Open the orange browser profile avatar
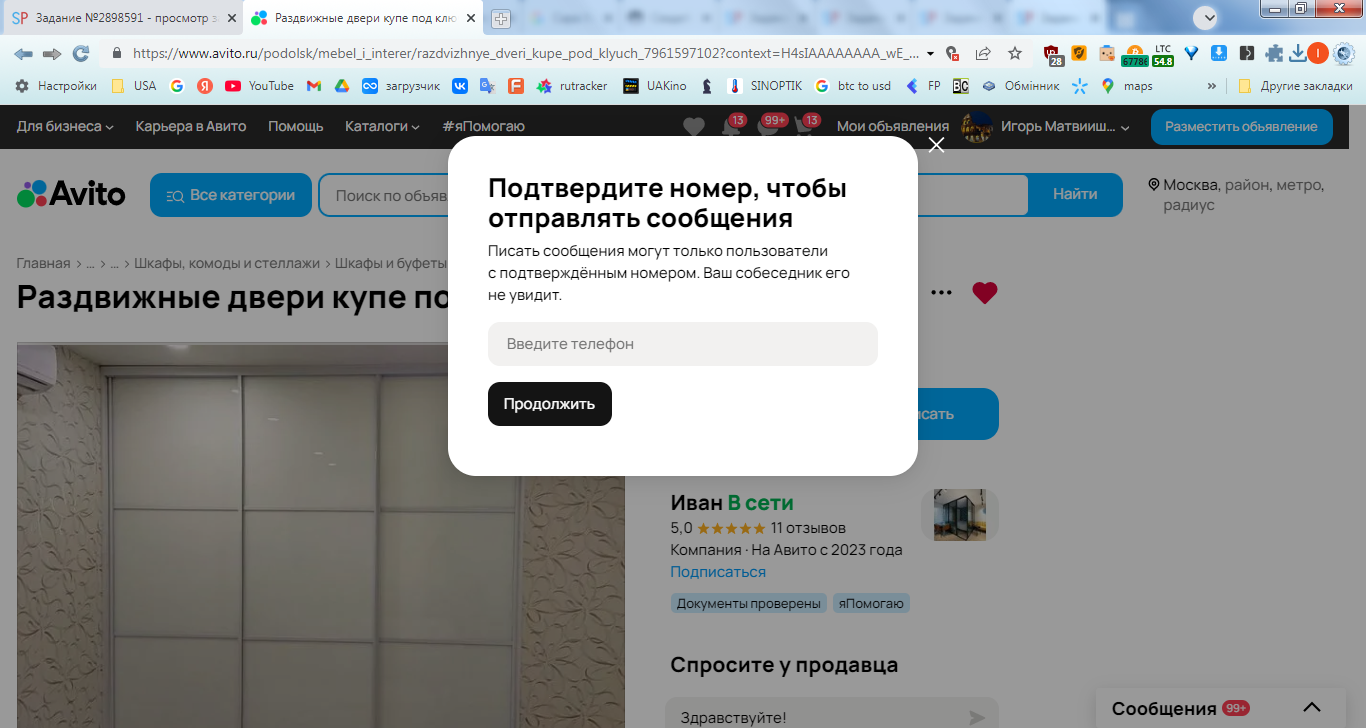This screenshot has width=1366, height=728. coord(1318,53)
